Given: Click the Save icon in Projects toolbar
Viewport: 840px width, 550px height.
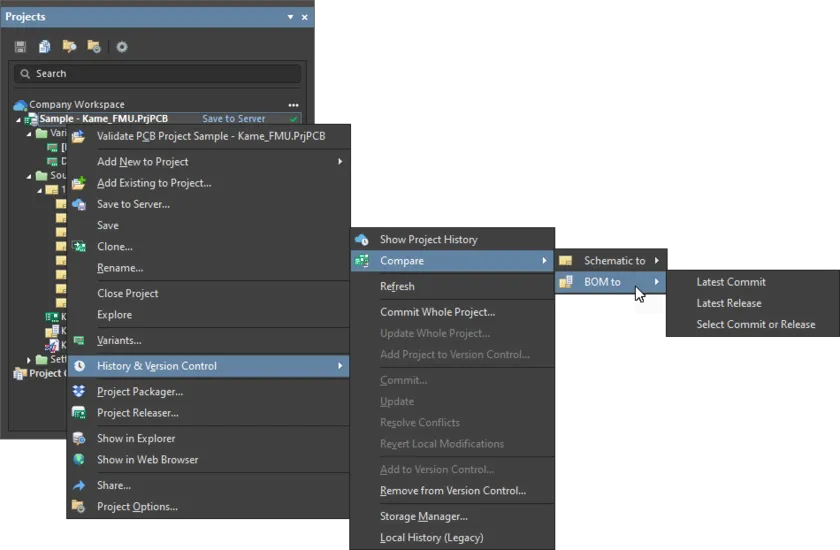Looking at the screenshot, I should click(20, 47).
